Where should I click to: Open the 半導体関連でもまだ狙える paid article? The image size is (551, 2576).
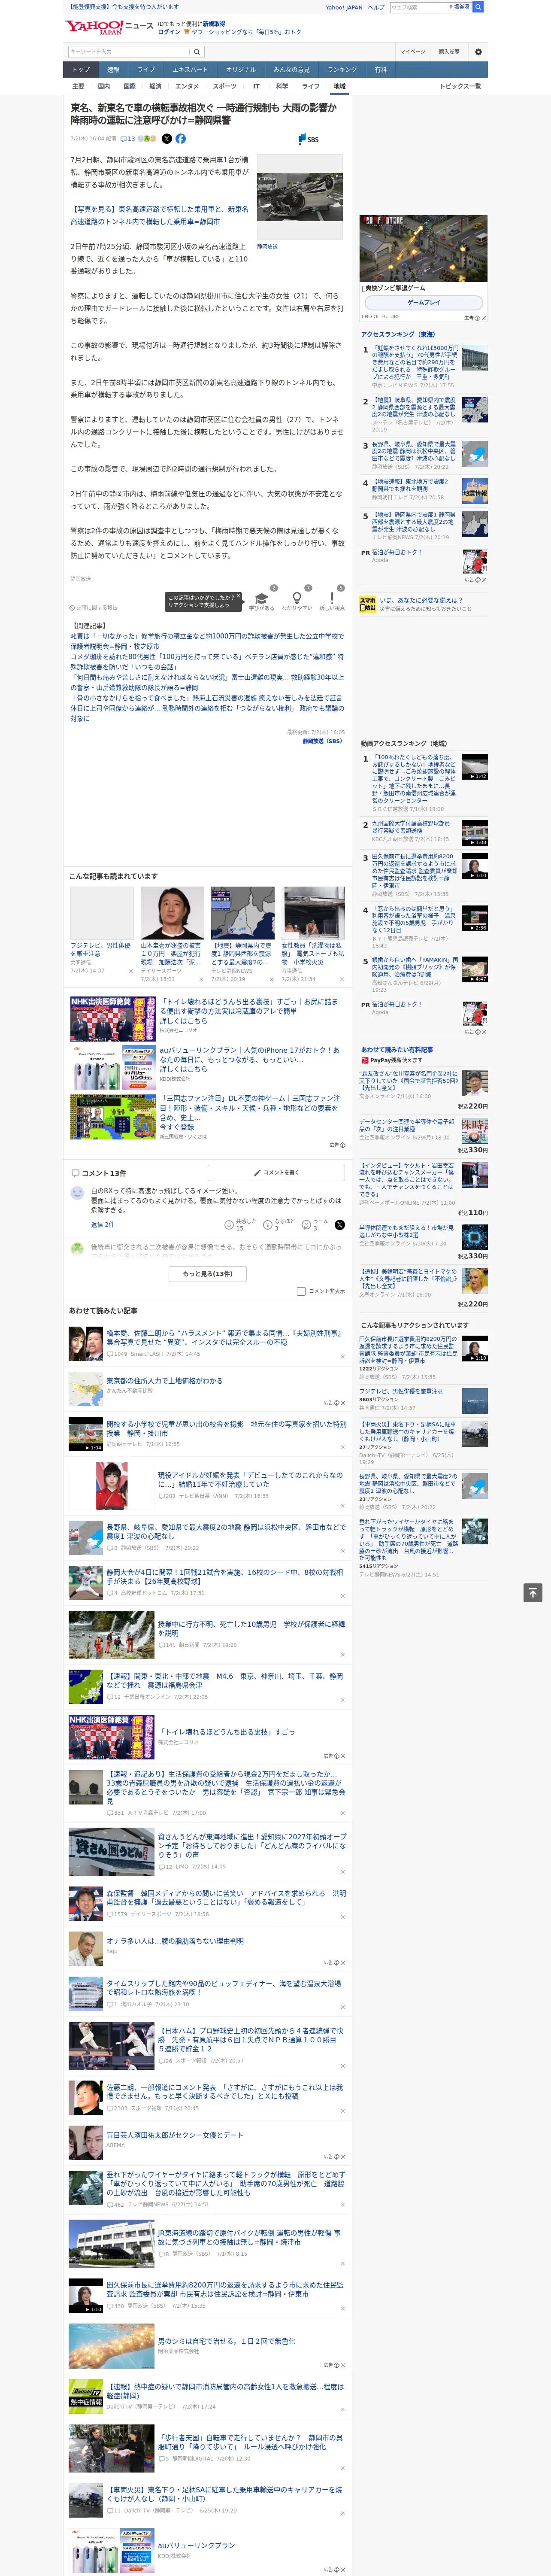point(406,1232)
